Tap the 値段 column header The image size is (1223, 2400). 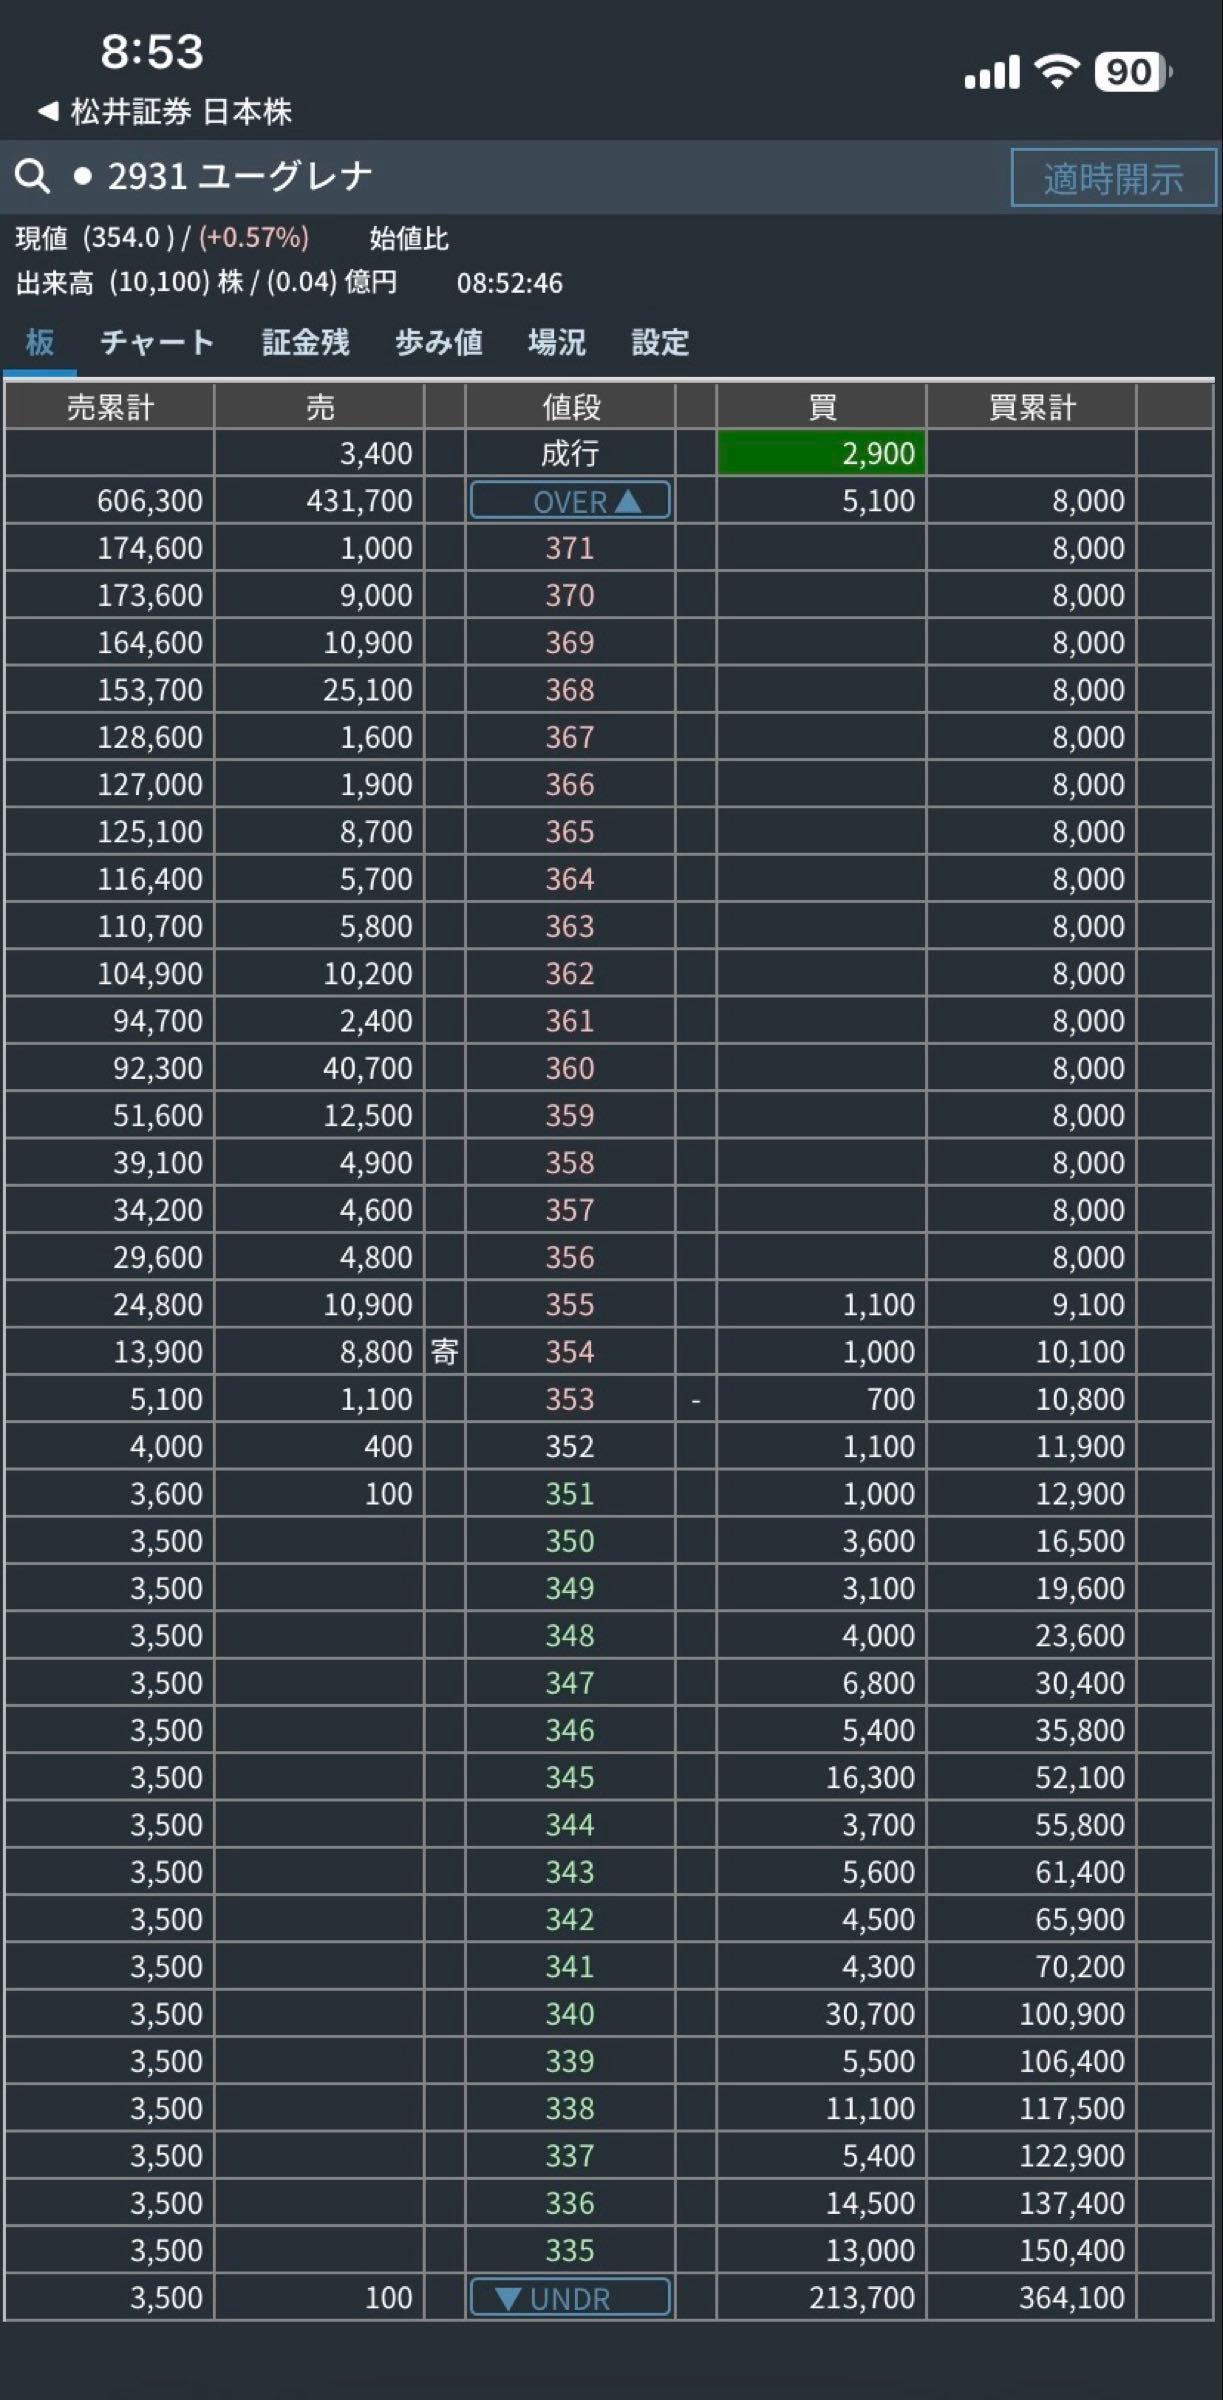pyautogui.click(x=570, y=407)
